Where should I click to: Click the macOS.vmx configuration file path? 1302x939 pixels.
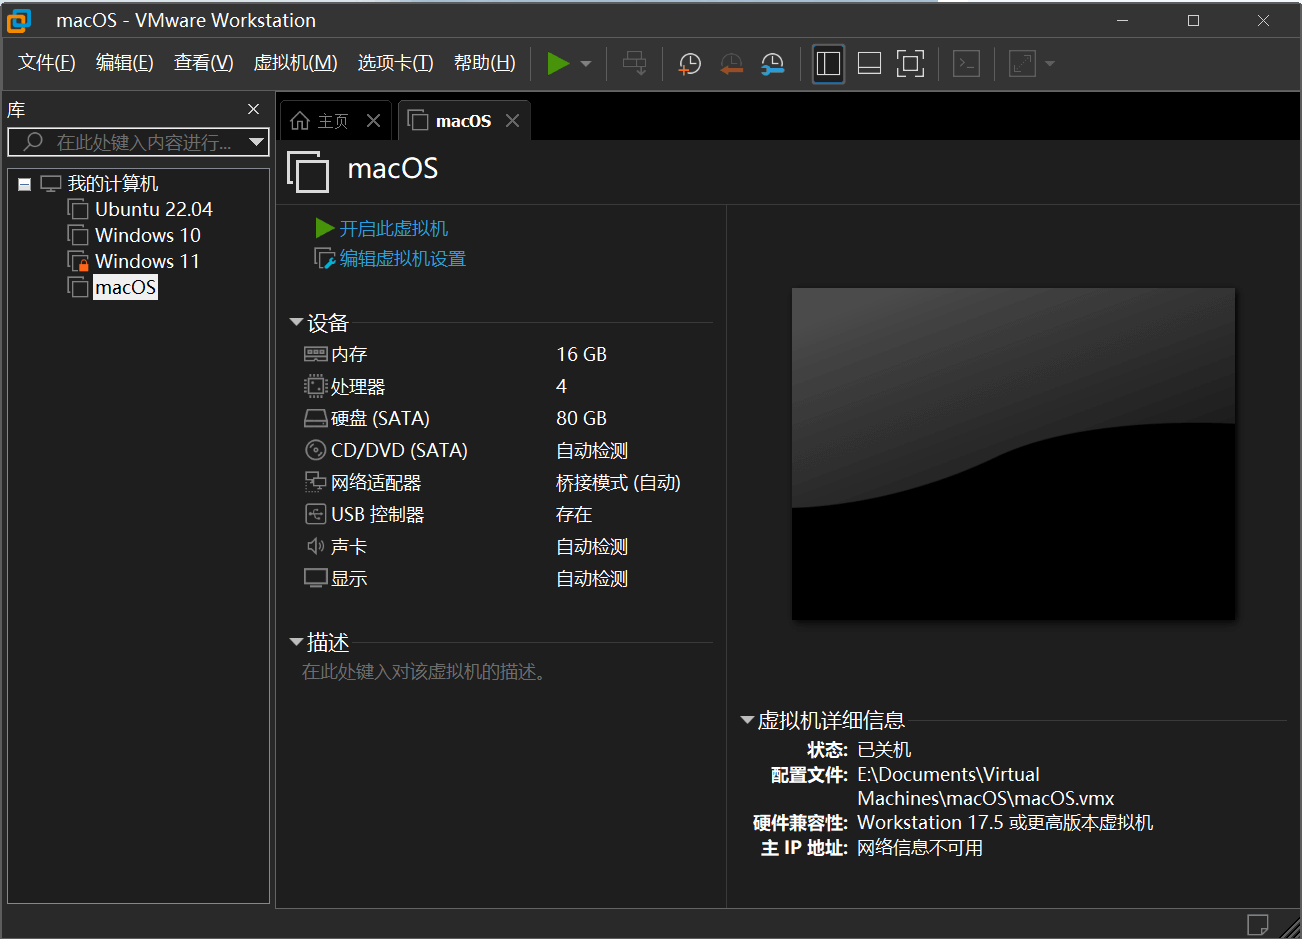coord(985,787)
